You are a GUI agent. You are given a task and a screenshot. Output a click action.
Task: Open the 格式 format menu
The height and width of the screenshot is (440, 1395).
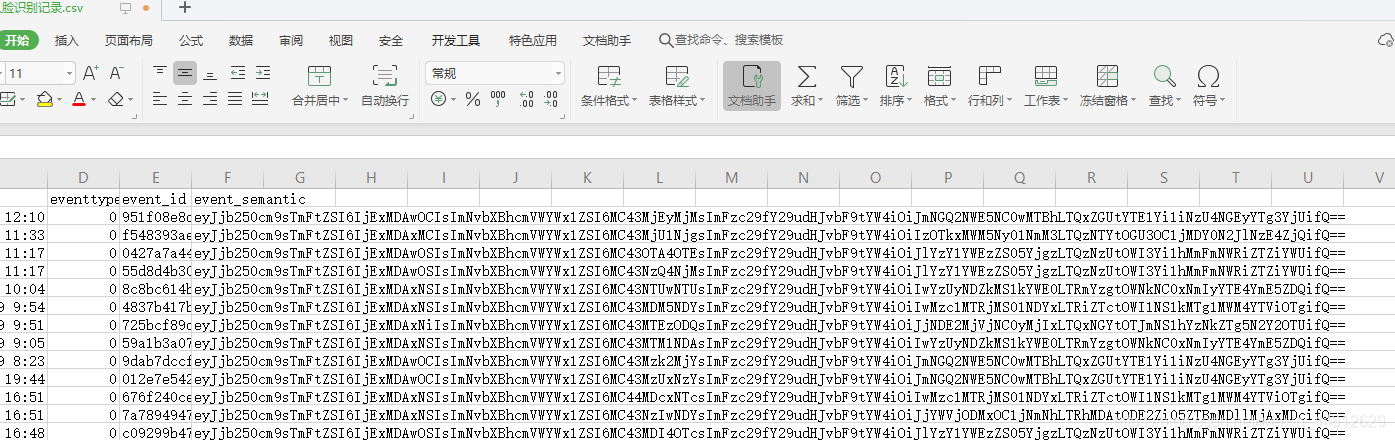tap(939, 85)
